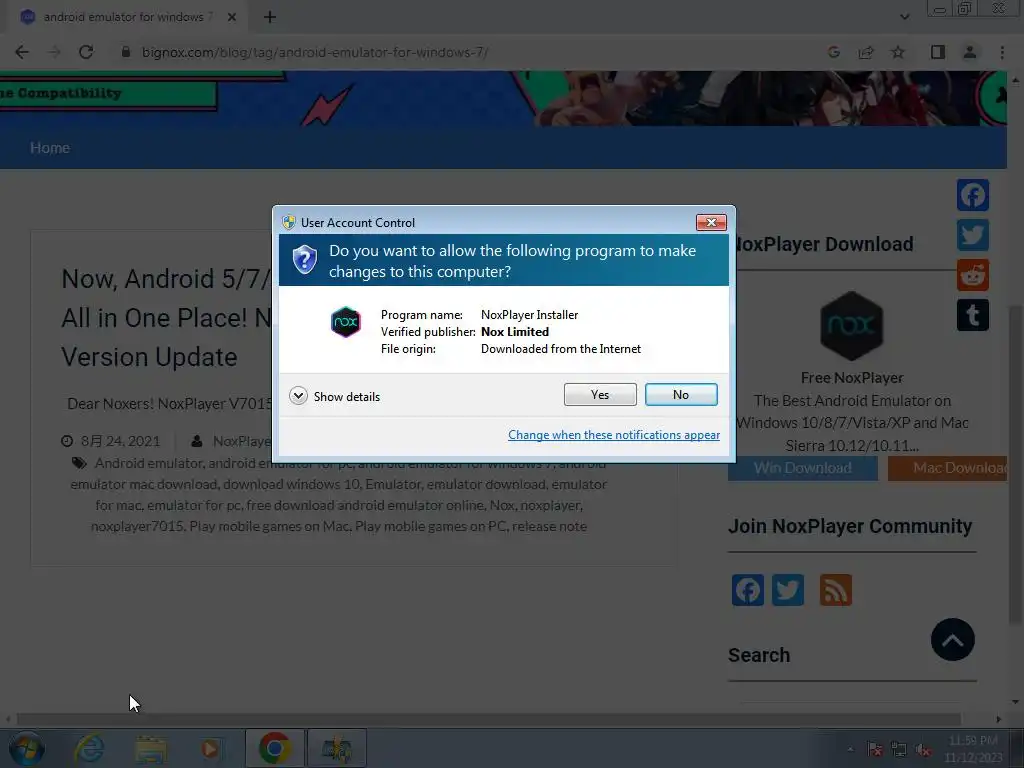Share to Twitter from the side share bar

tap(973, 235)
